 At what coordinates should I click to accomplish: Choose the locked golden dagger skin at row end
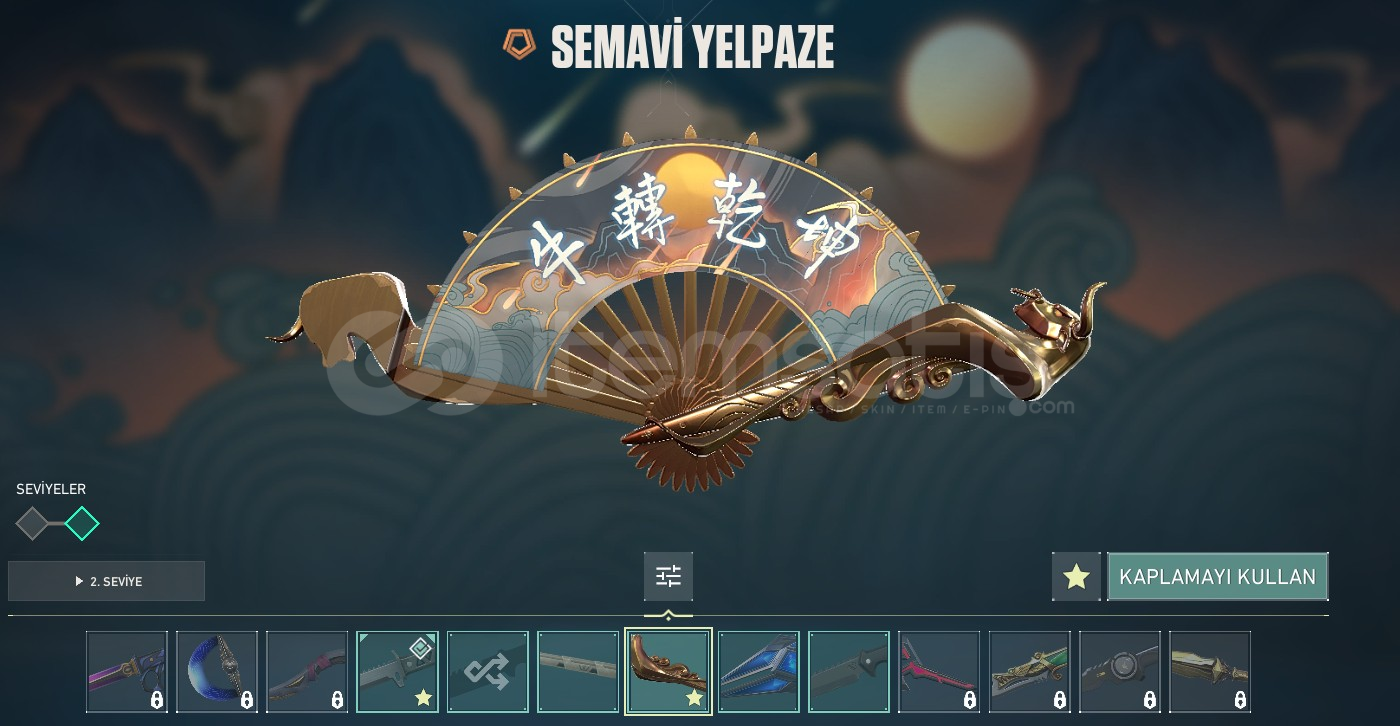(1210, 672)
